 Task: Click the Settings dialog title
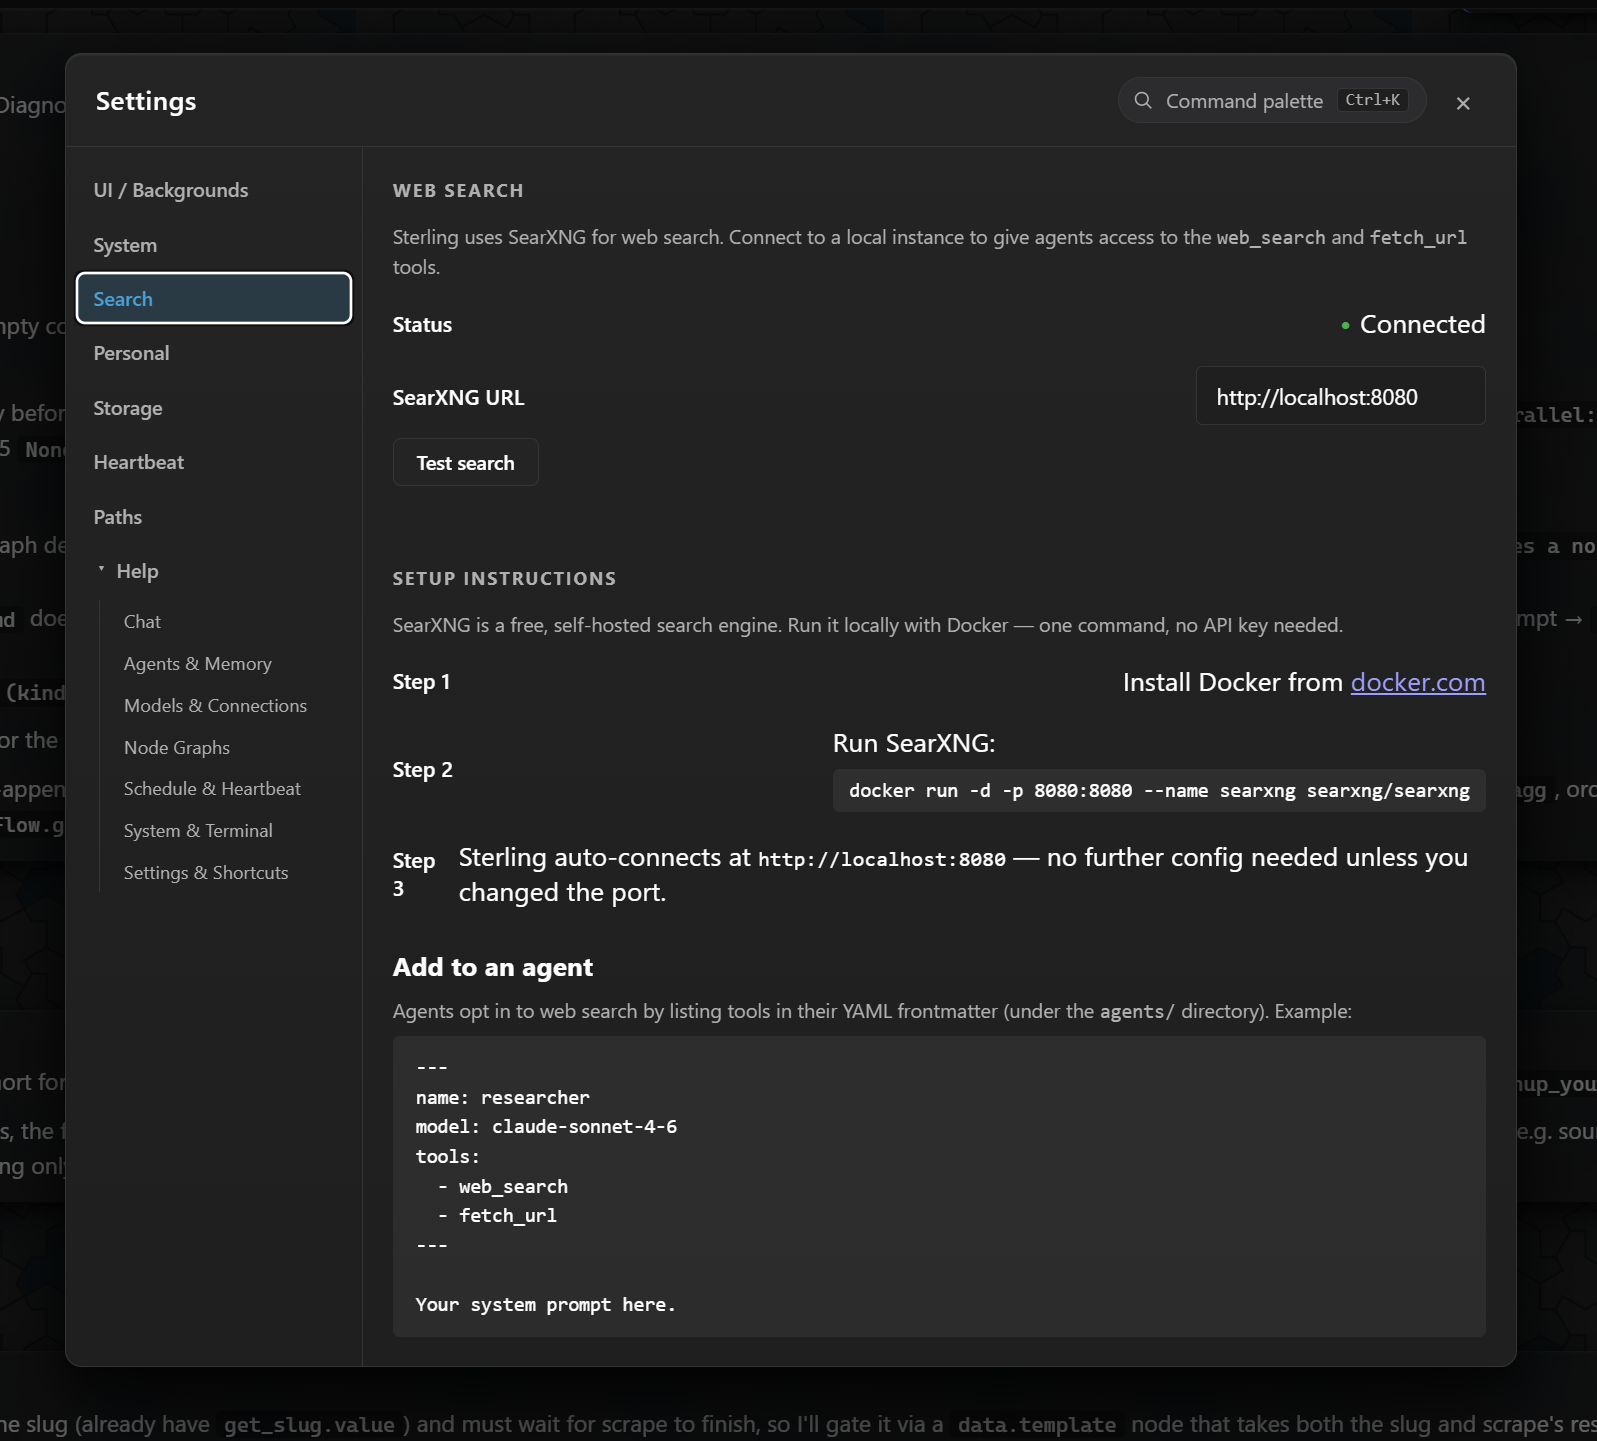[146, 101]
